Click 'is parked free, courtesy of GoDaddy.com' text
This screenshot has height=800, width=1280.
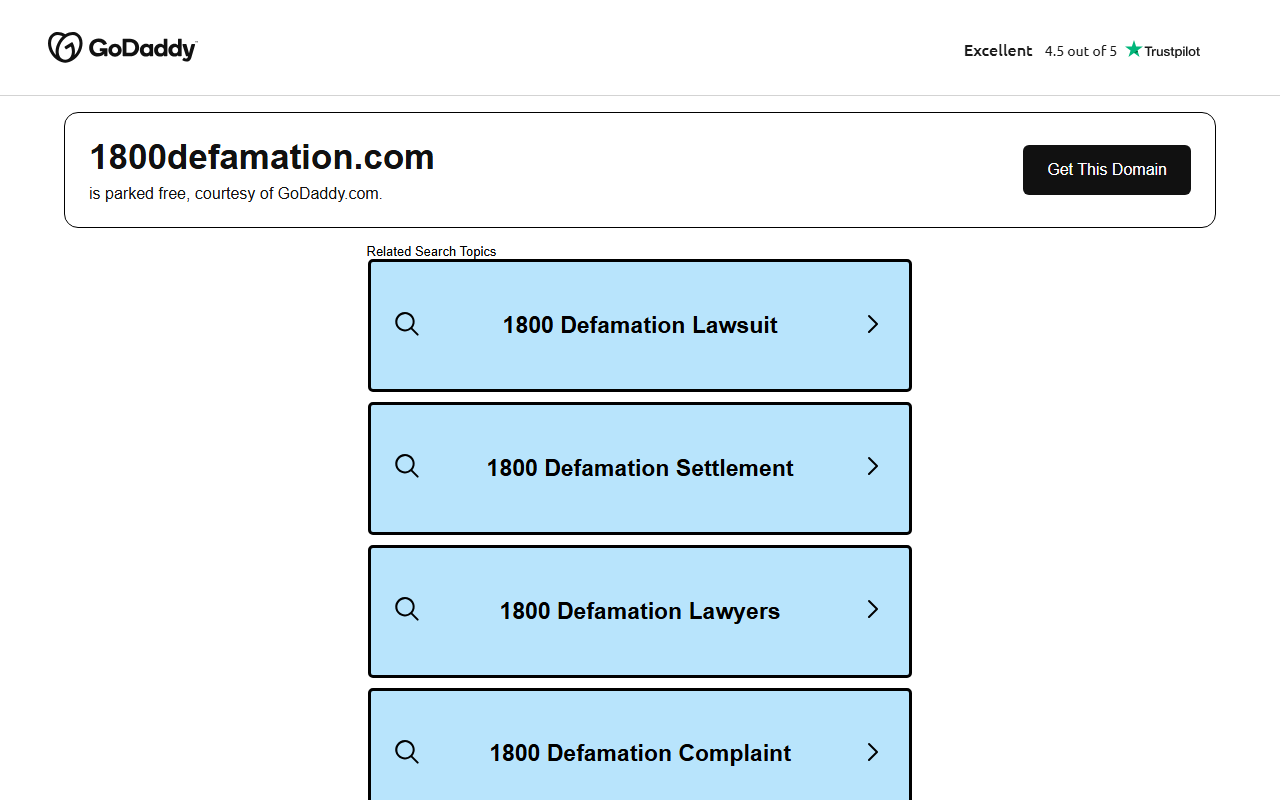tap(236, 194)
